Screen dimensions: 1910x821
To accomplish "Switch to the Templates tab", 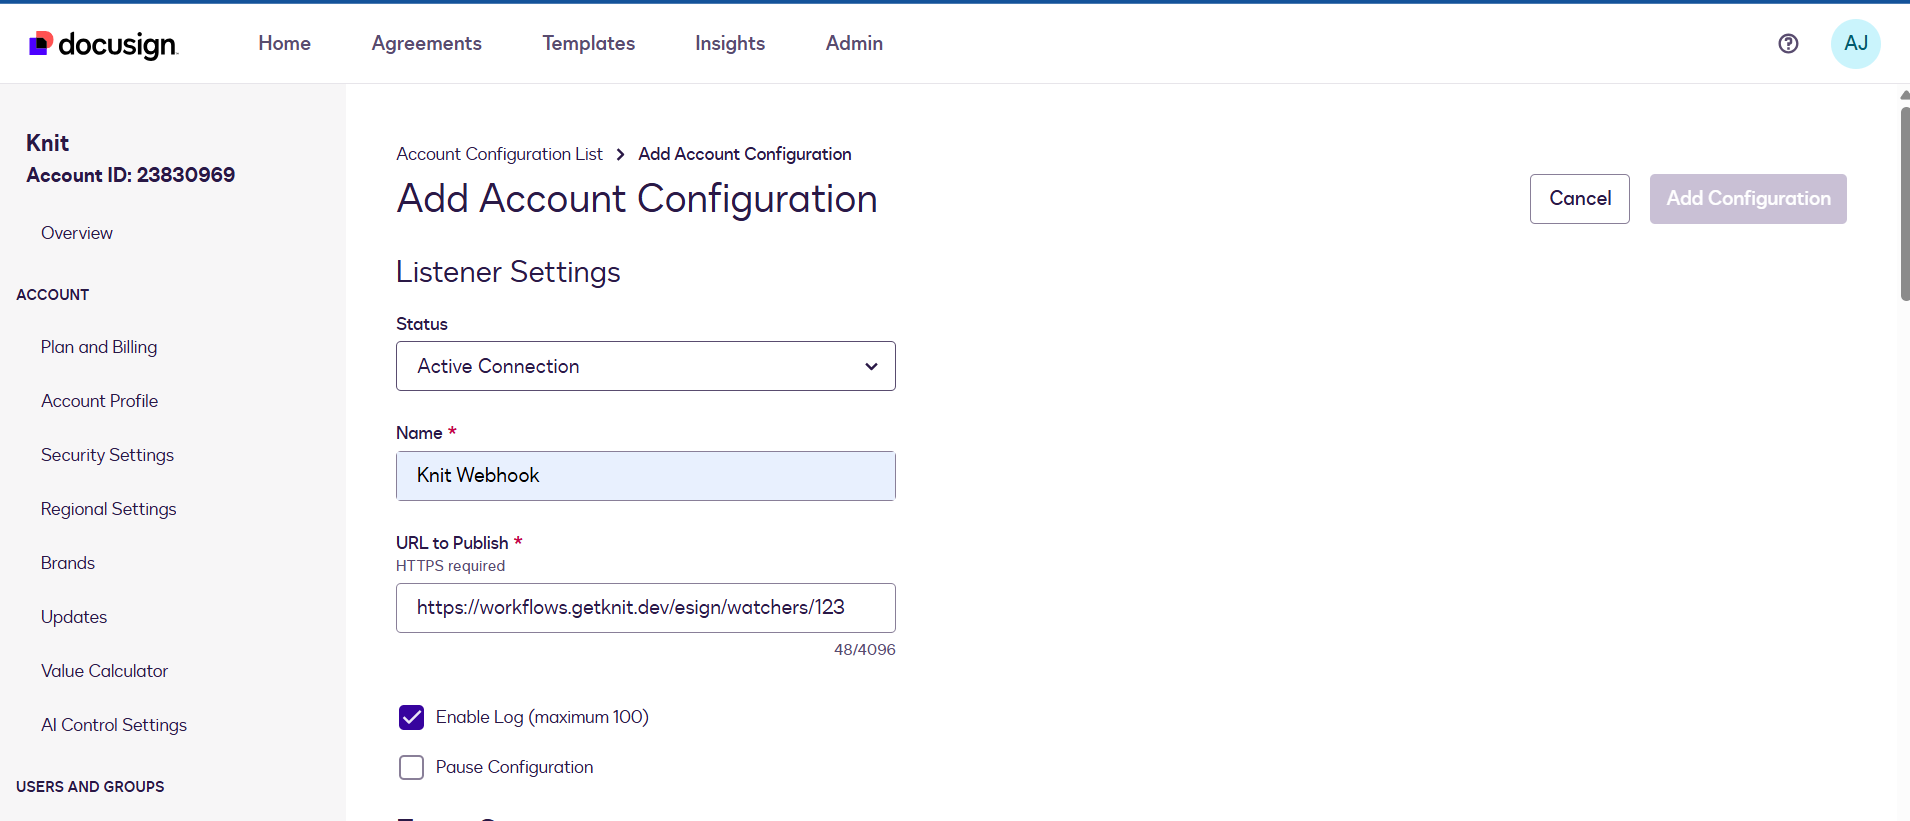I will click(x=588, y=43).
